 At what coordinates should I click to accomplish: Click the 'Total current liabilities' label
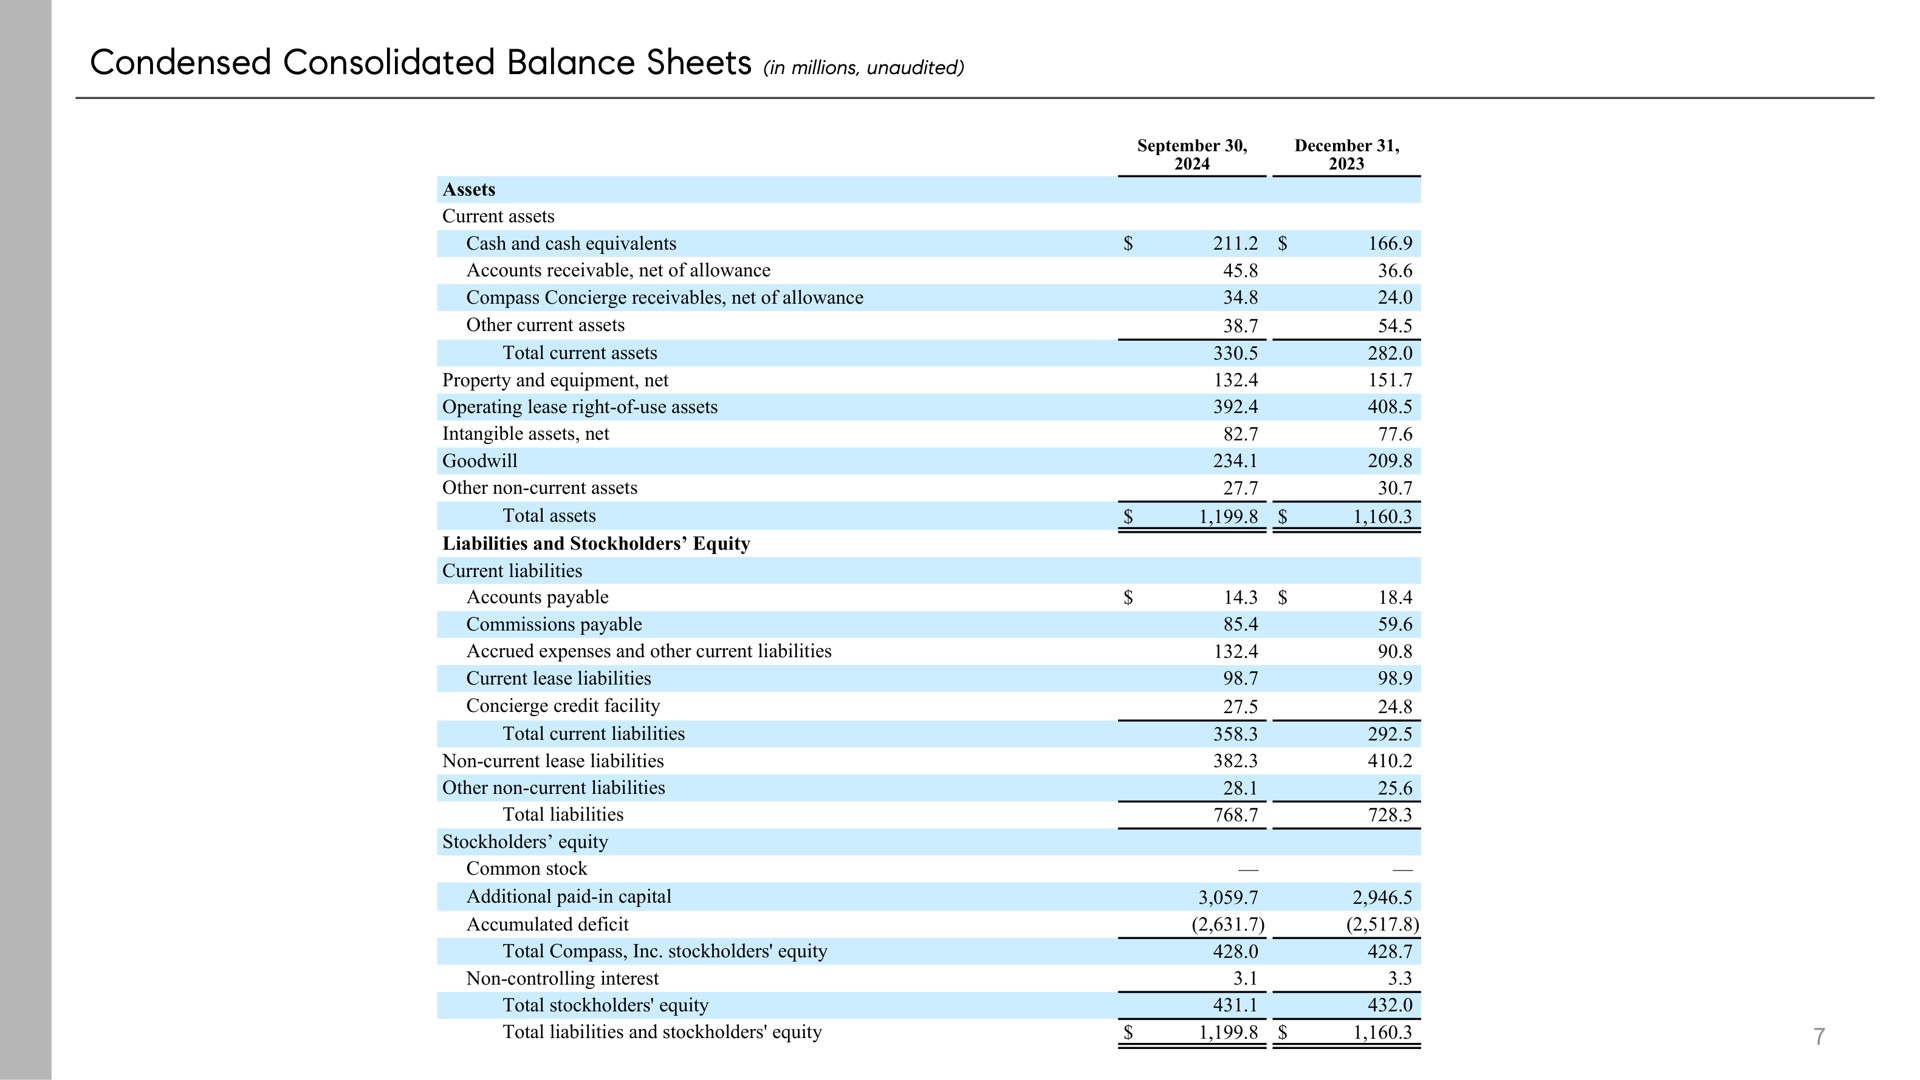coord(594,734)
